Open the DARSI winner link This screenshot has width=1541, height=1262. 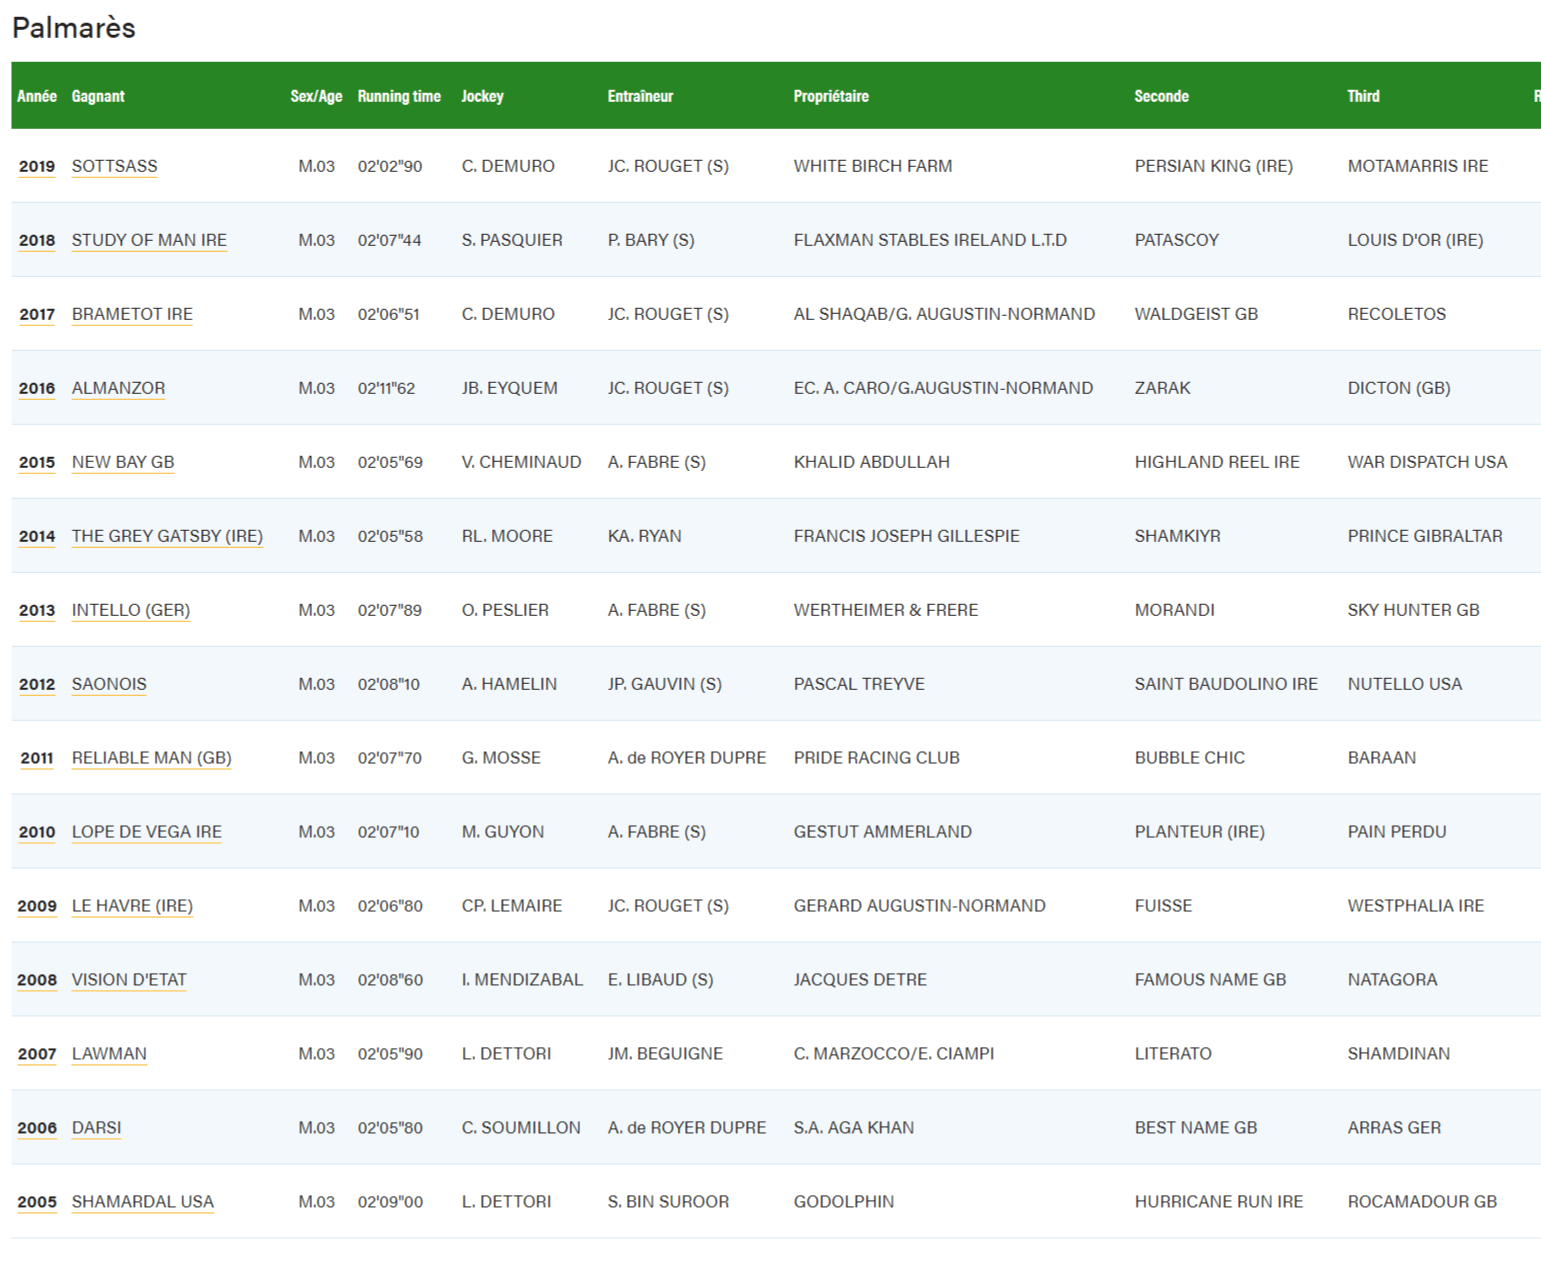(96, 1128)
